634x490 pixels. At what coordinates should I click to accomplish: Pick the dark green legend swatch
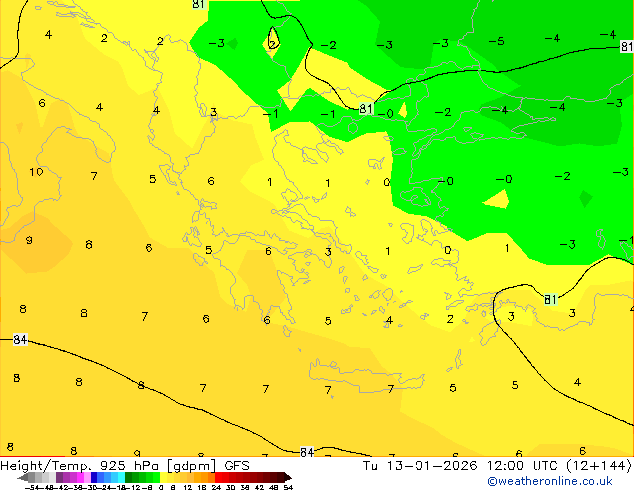coord(129,477)
